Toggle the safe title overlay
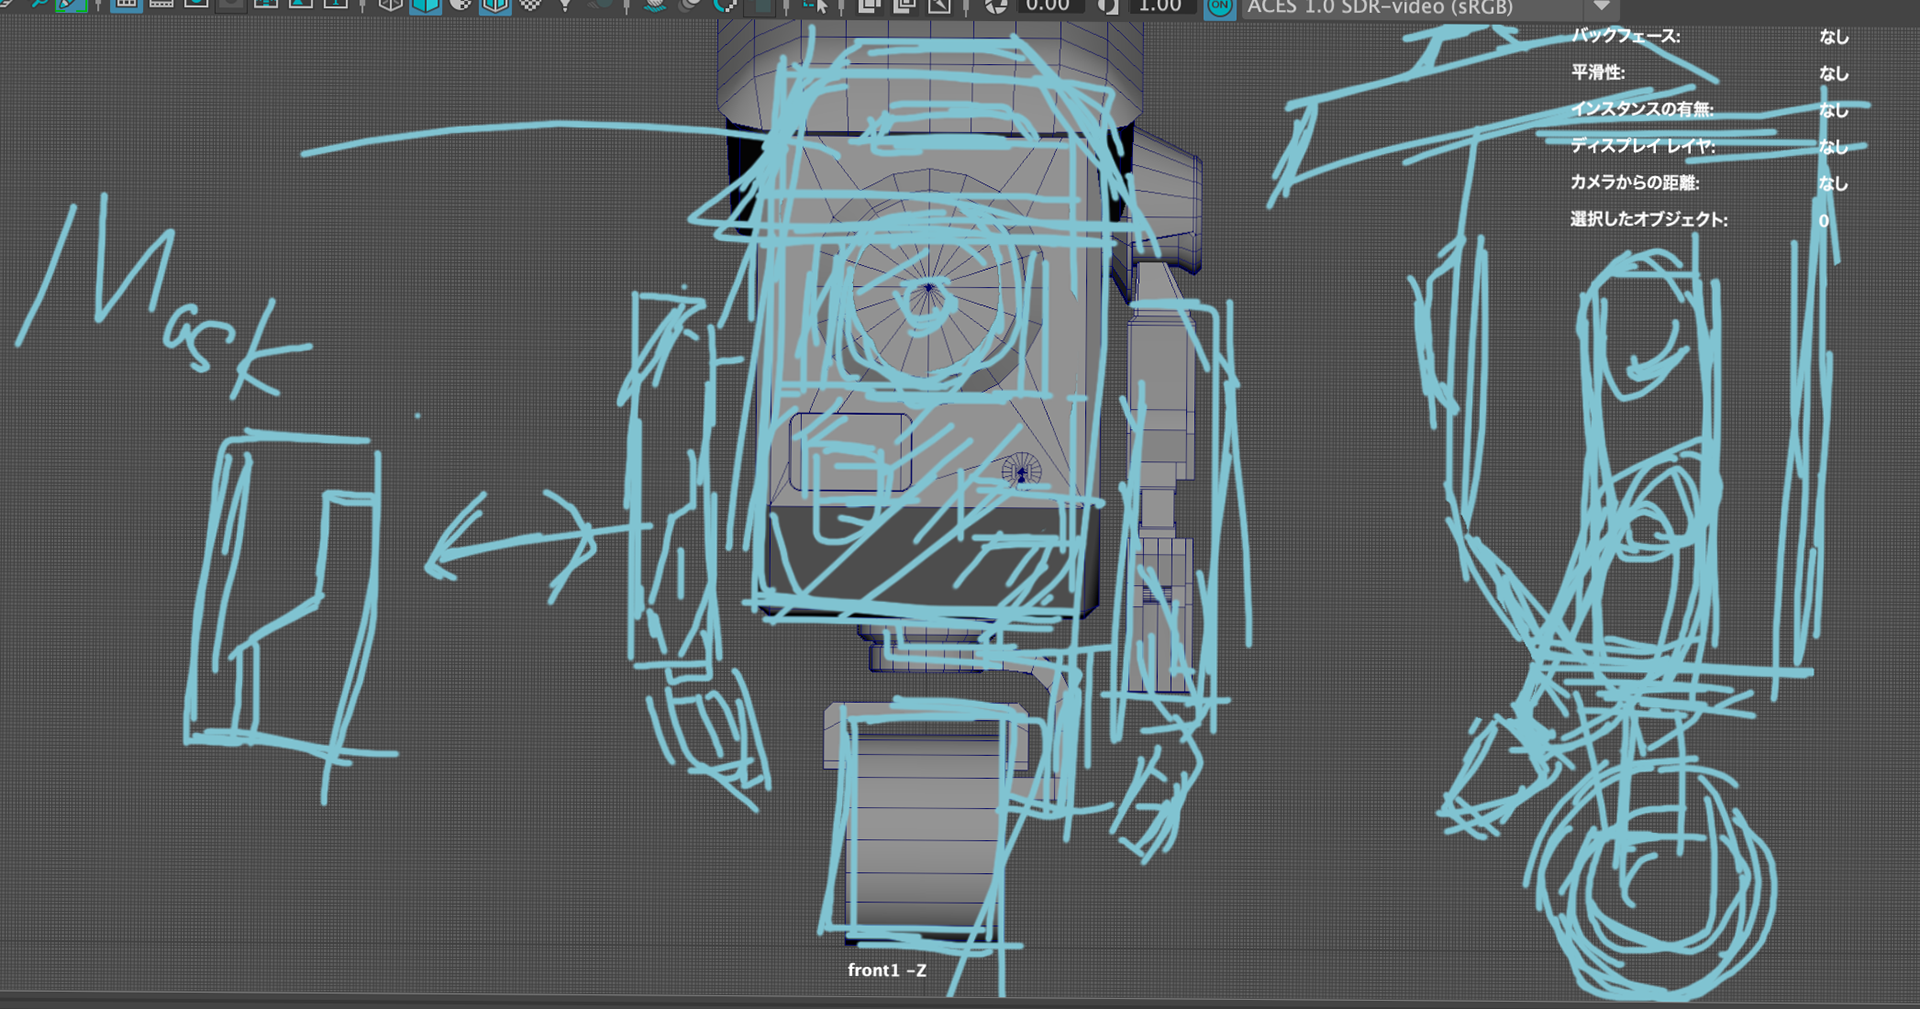1920x1009 pixels. coord(336,5)
